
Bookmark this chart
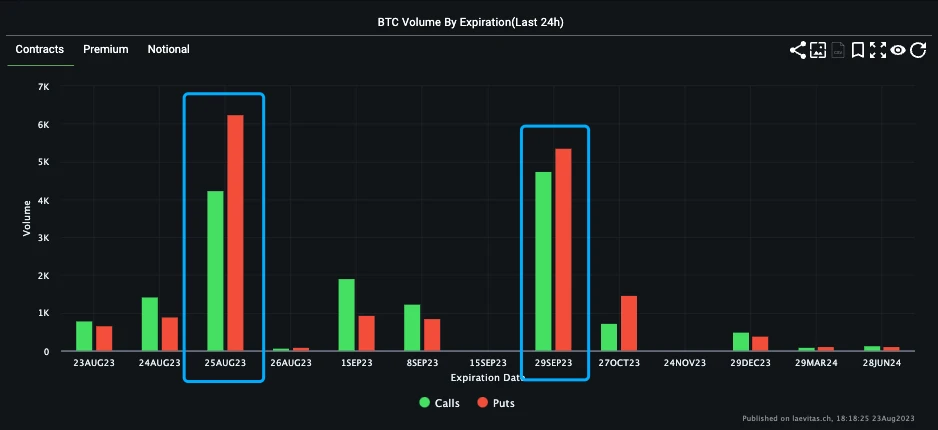[x=858, y=50]
